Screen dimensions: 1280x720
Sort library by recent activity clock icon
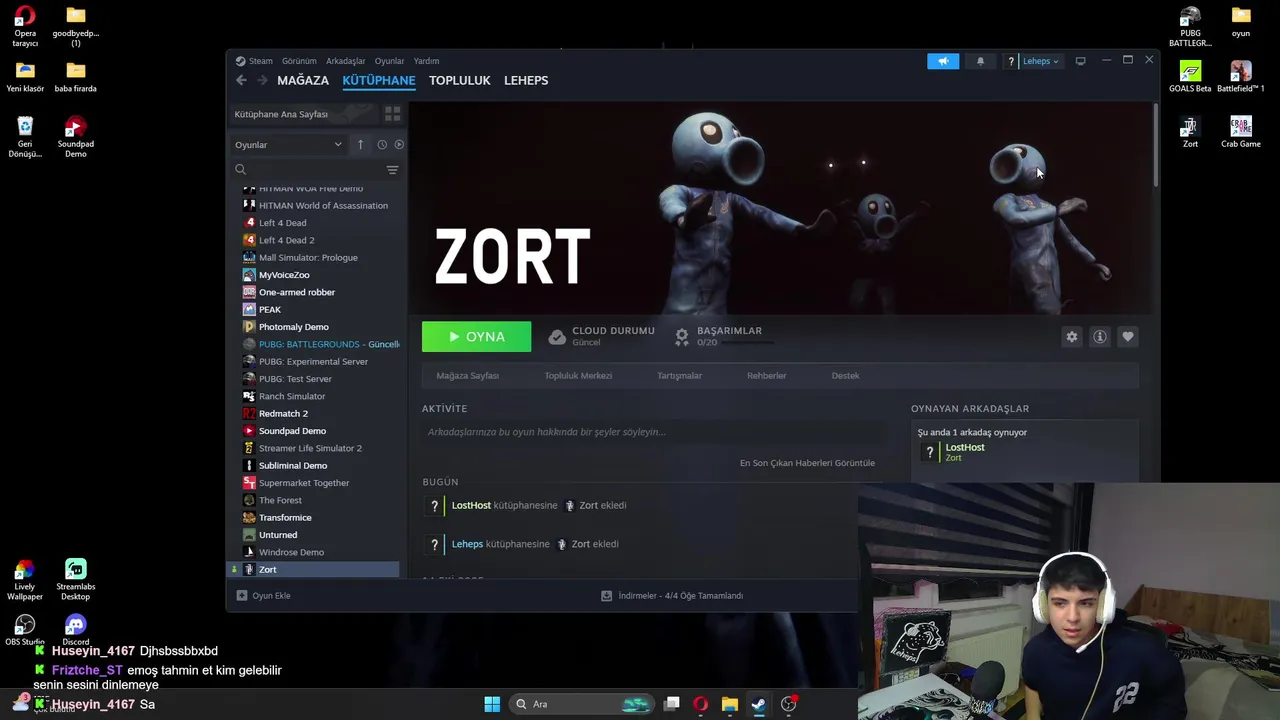[382, 145]
